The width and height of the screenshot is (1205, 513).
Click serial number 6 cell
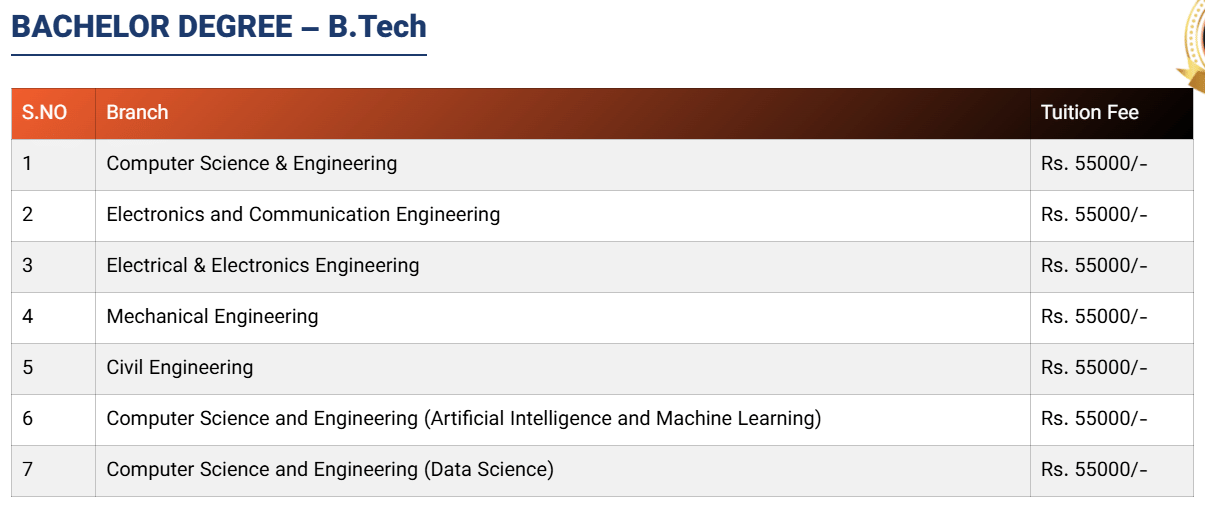[28, 419]
